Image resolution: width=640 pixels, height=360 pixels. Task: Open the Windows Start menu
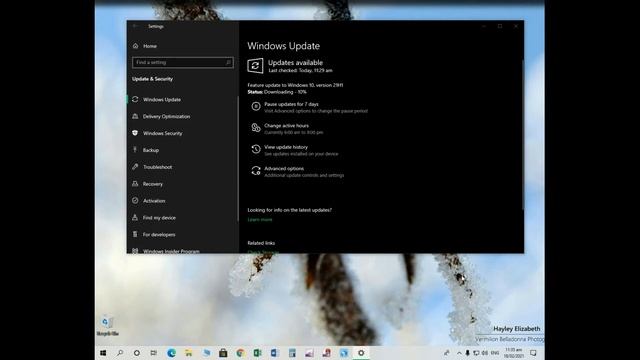[x=103, y=353]
